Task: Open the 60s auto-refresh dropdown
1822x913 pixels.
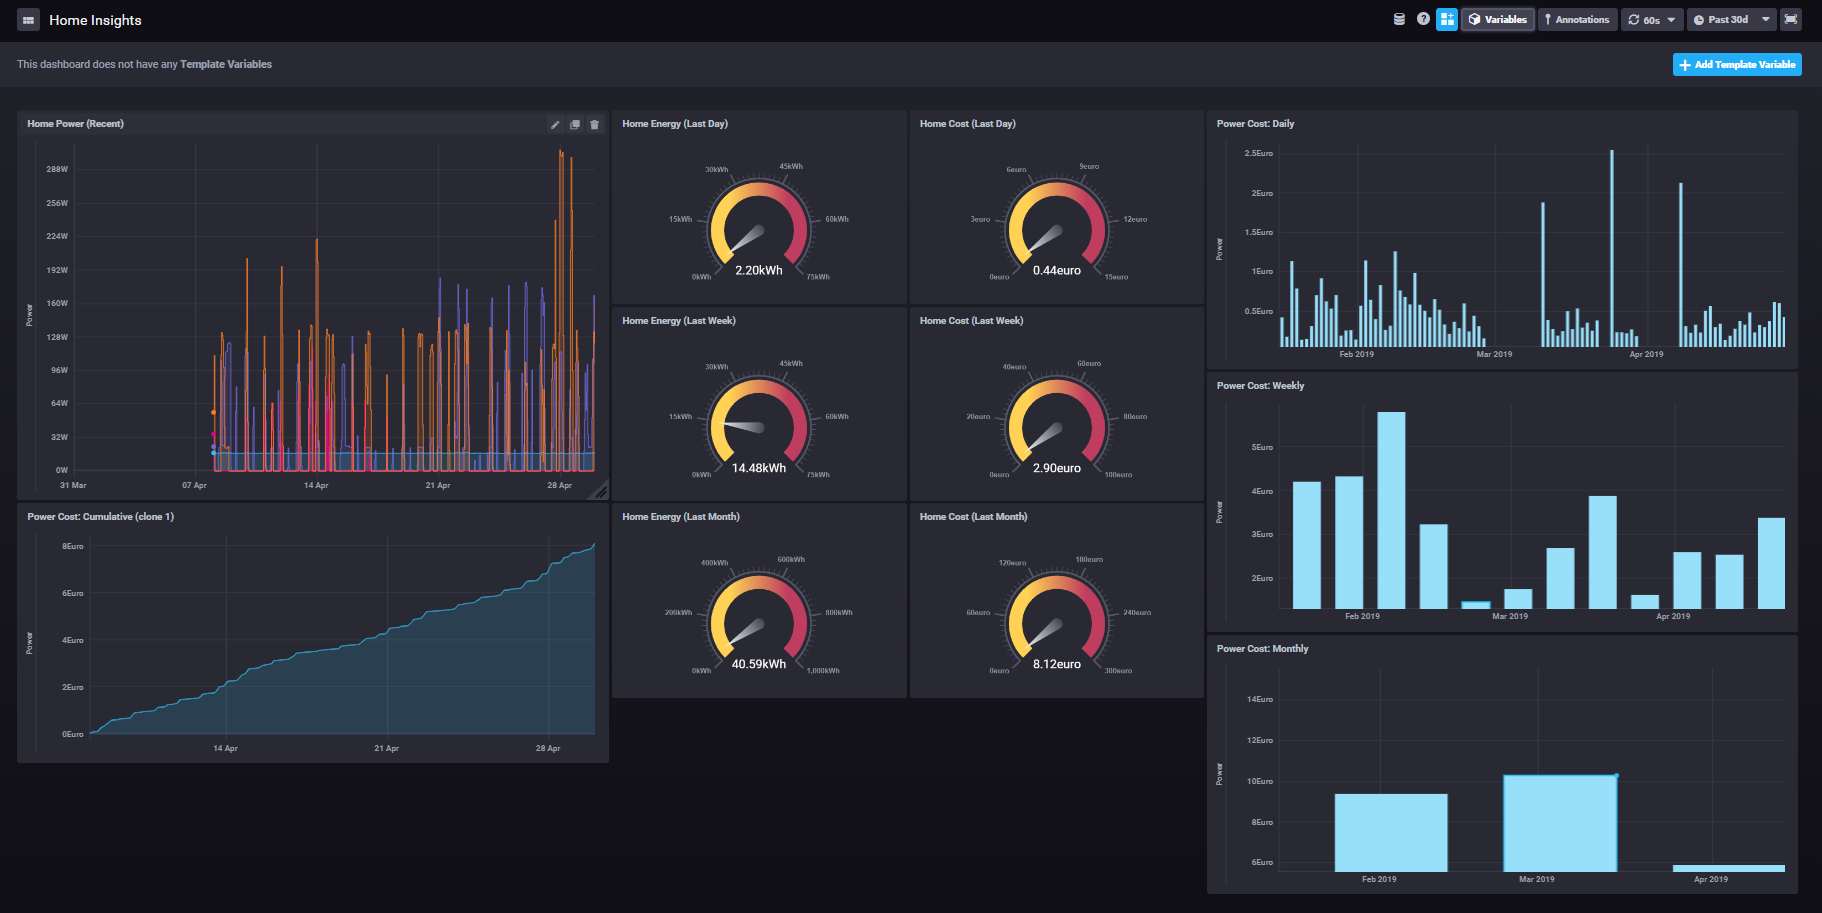Action: (x=1652, y=19)
